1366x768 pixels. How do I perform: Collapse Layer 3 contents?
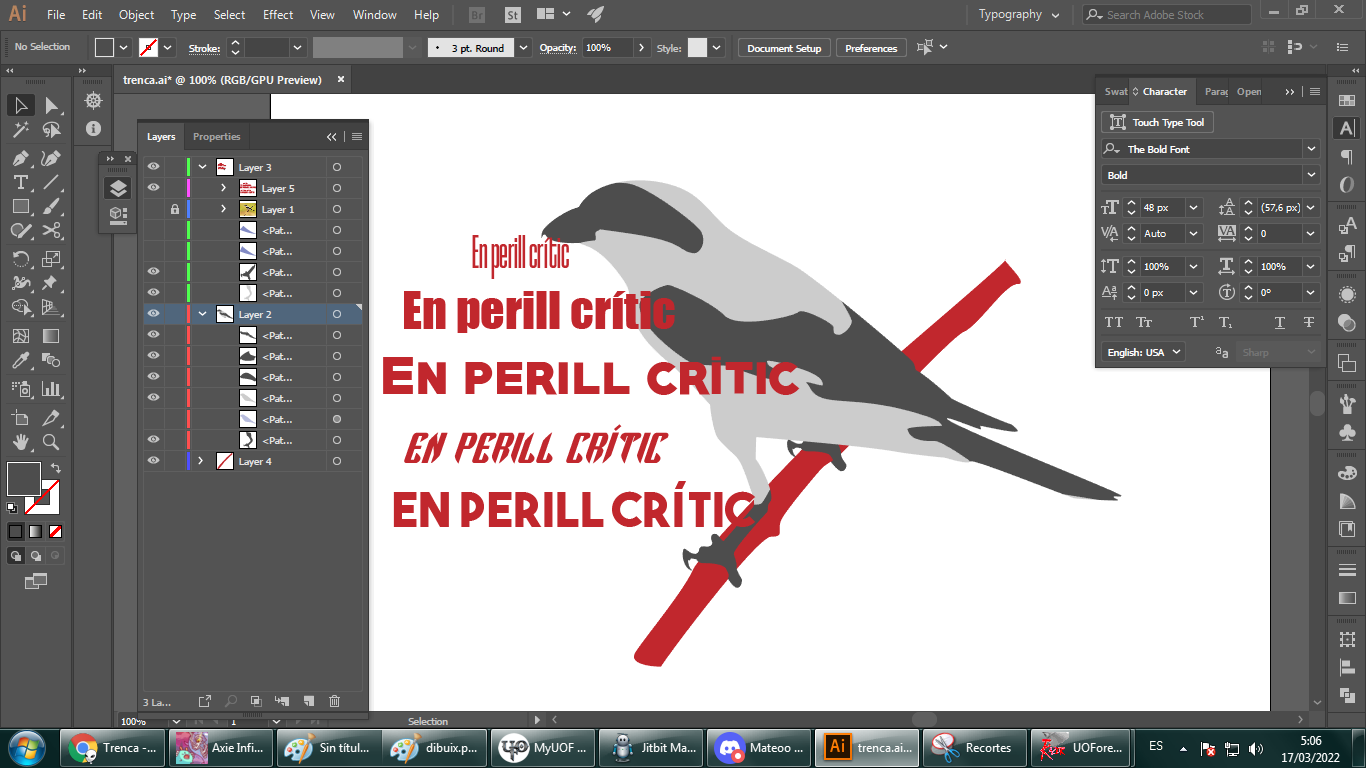202,167
